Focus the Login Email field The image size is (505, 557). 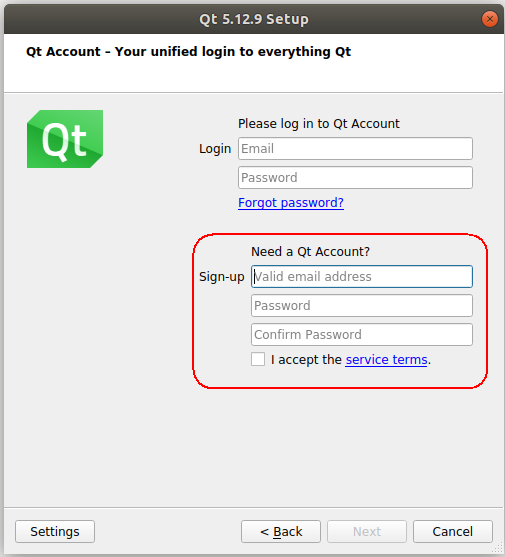click(x=355, y=148)
